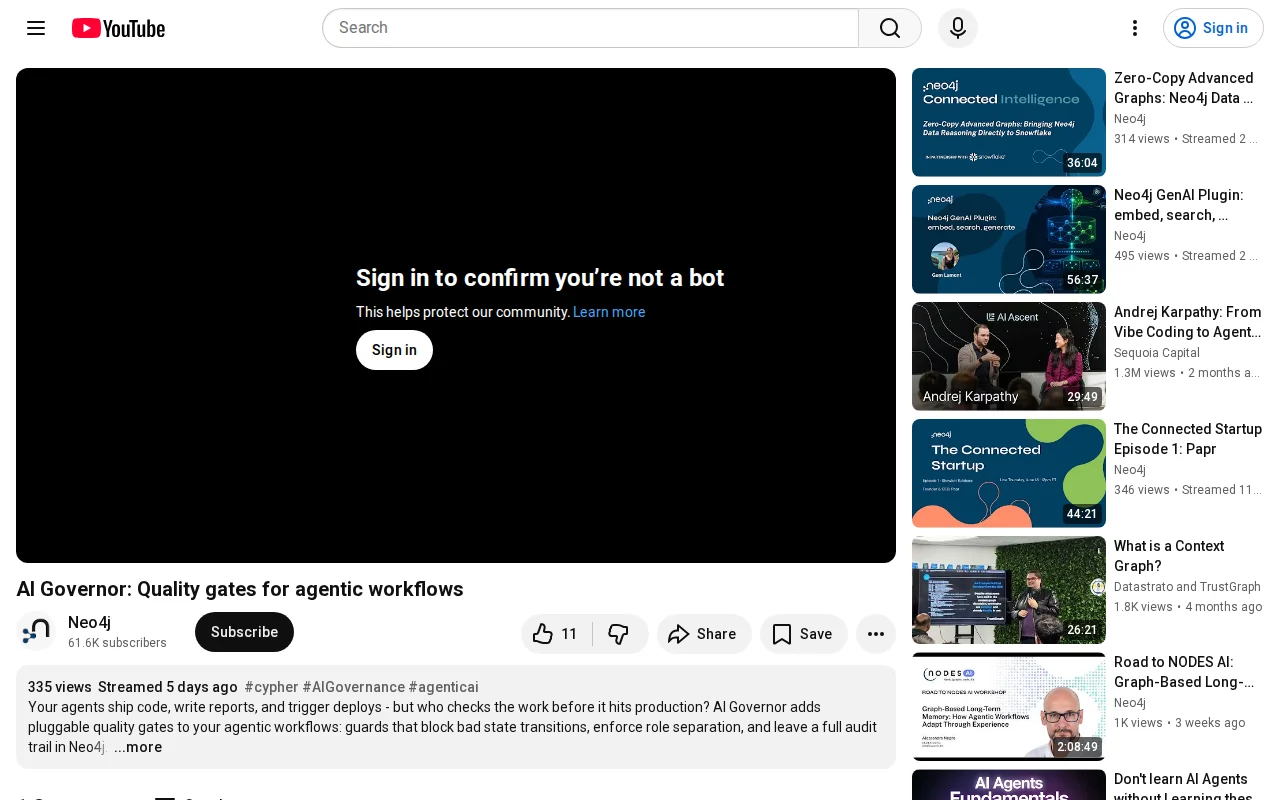
Task: Open What is a Context Graph thumbnail
Action: (x=1009, y=590)
